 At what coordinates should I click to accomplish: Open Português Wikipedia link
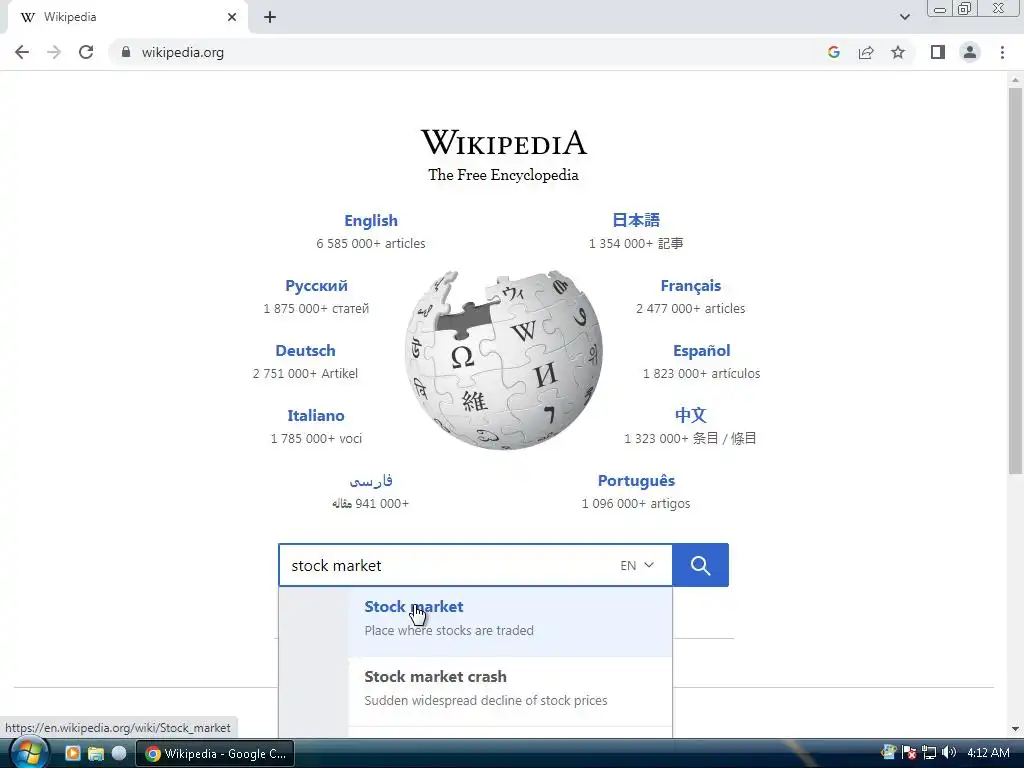(636, 481)
